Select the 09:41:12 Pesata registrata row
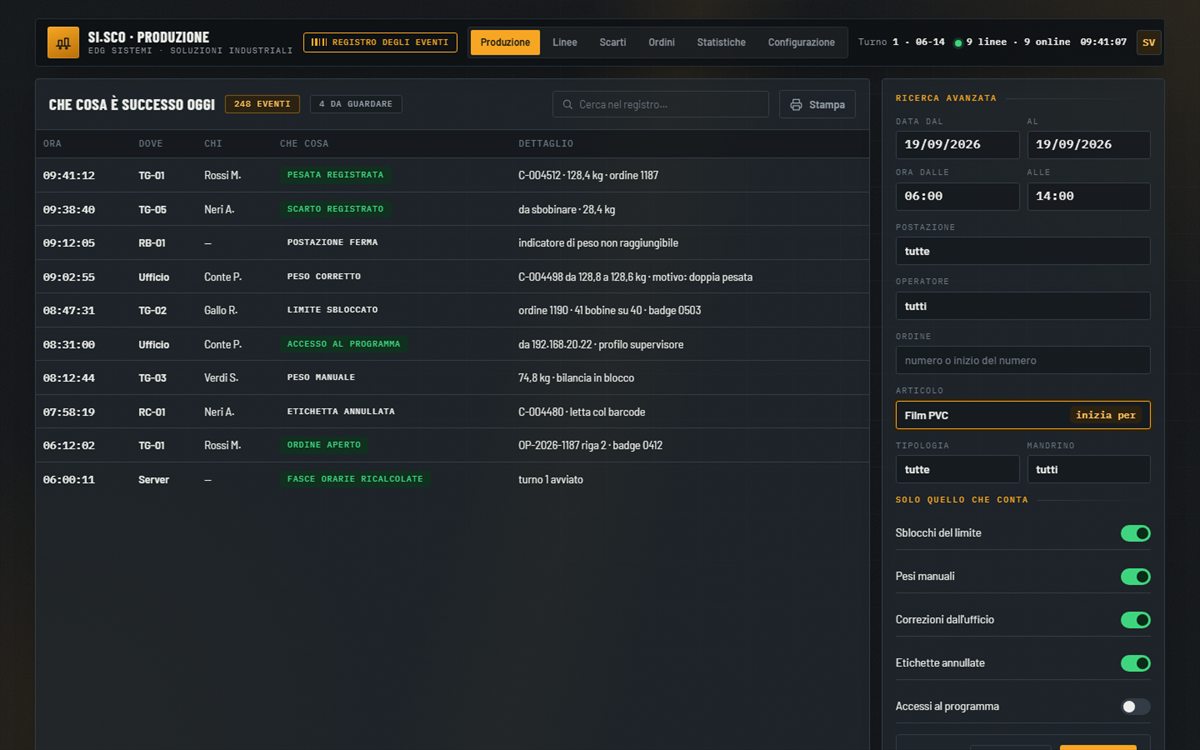This screenshot has width=1200, height=750. [x=453, y=175]
